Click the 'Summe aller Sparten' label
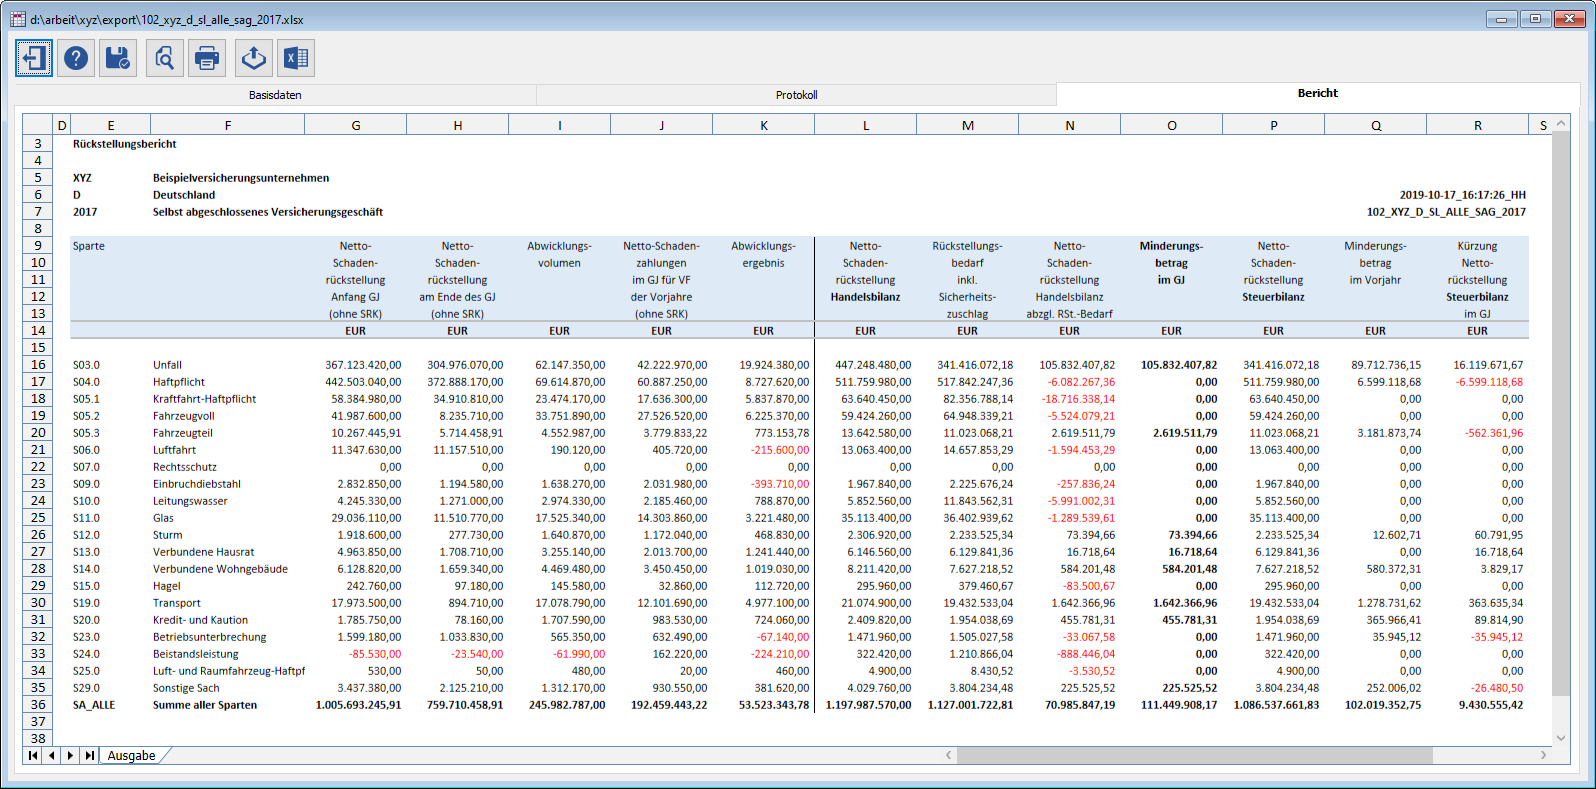This screenshot has width=1596, height=789. [205, 705]
